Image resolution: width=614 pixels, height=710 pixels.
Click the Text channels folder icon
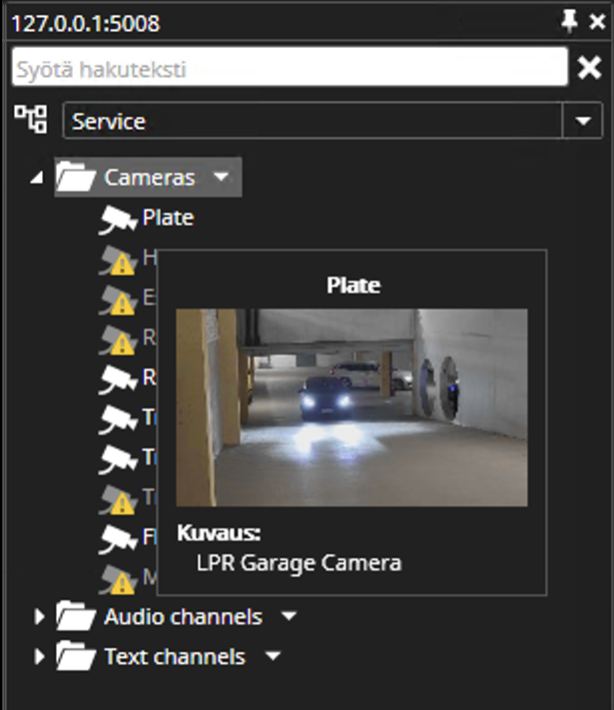(76, 656)
